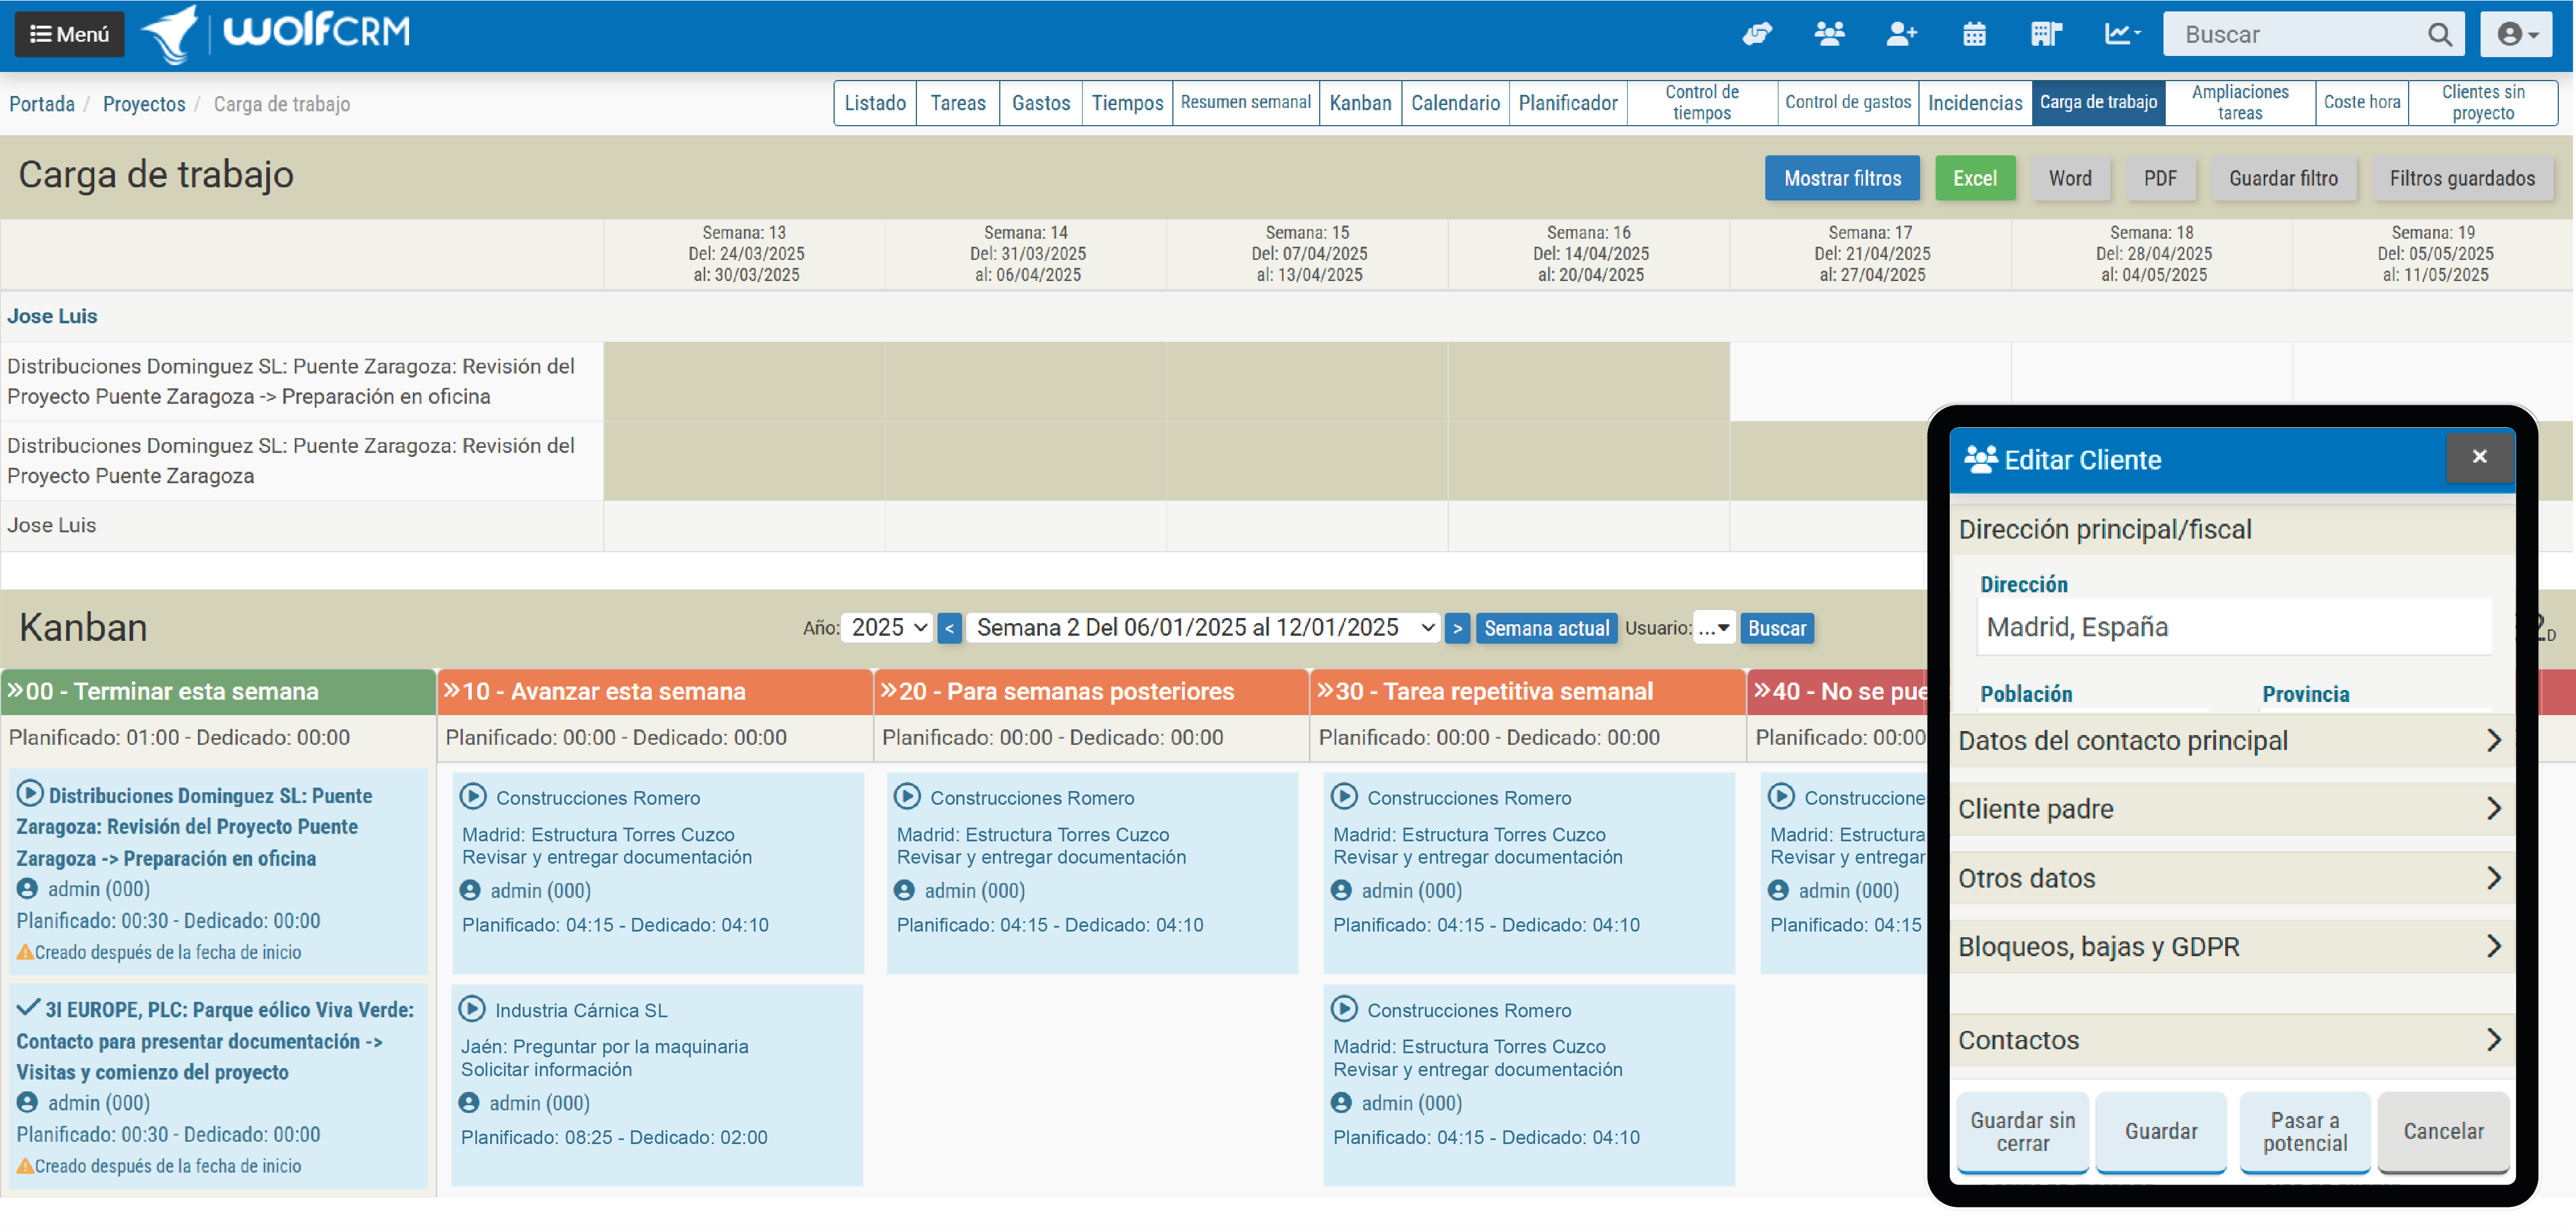
Task: Click Pasar a potencial button
Action: pos(2305,1131)
